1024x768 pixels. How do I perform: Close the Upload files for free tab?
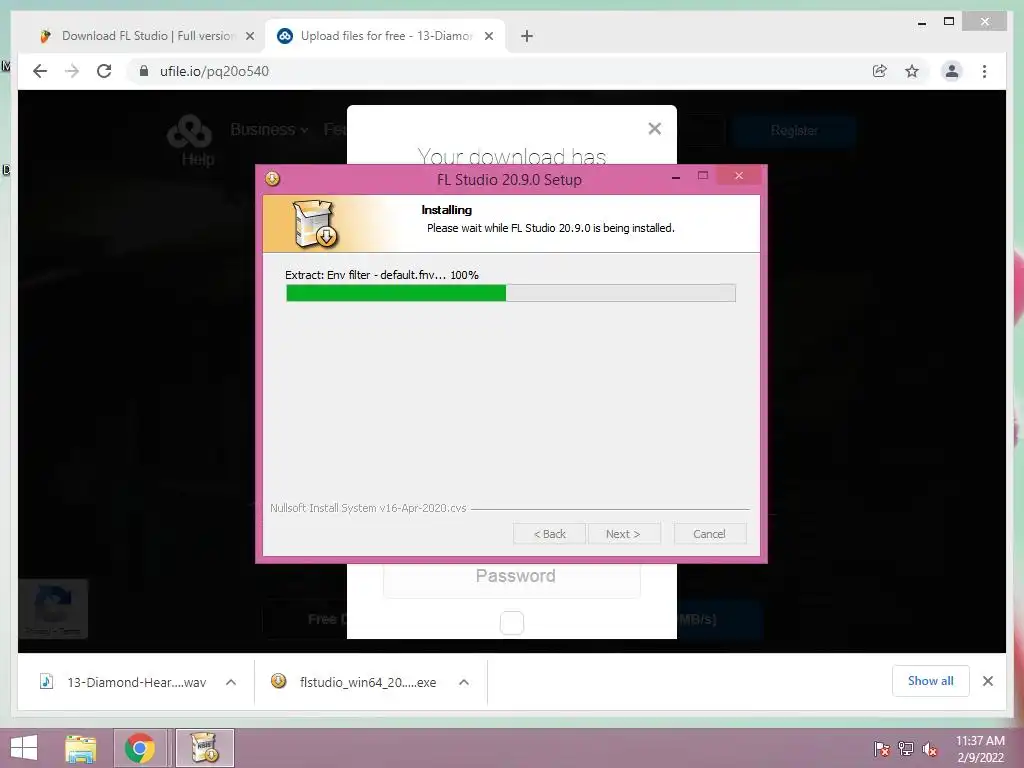point(488,37)
